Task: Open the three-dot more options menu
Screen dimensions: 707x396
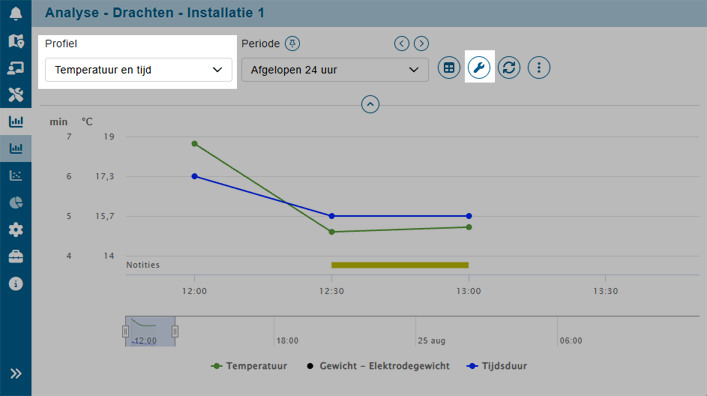Action: coord(539,68)
